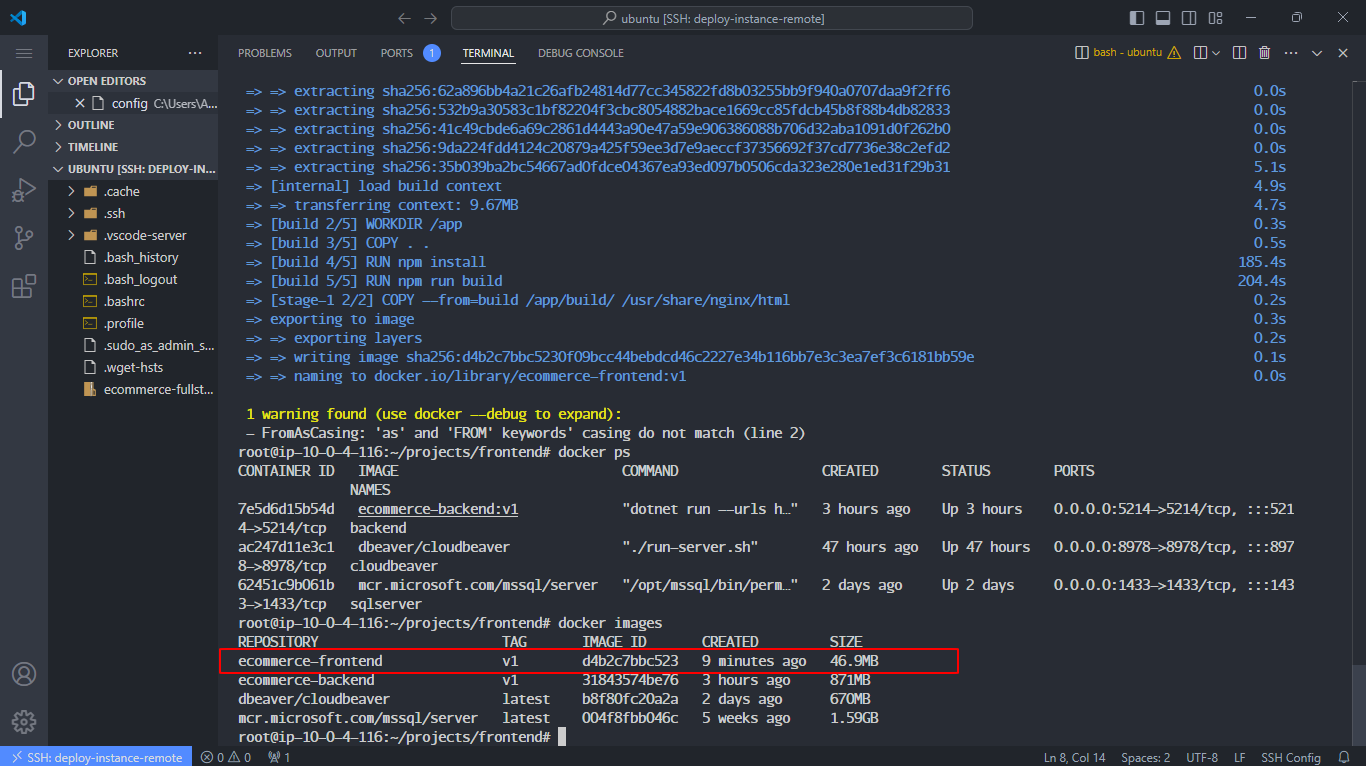Open the Run and Debug view
This screenshot has height=766, width=1366.
coord(24,190)
